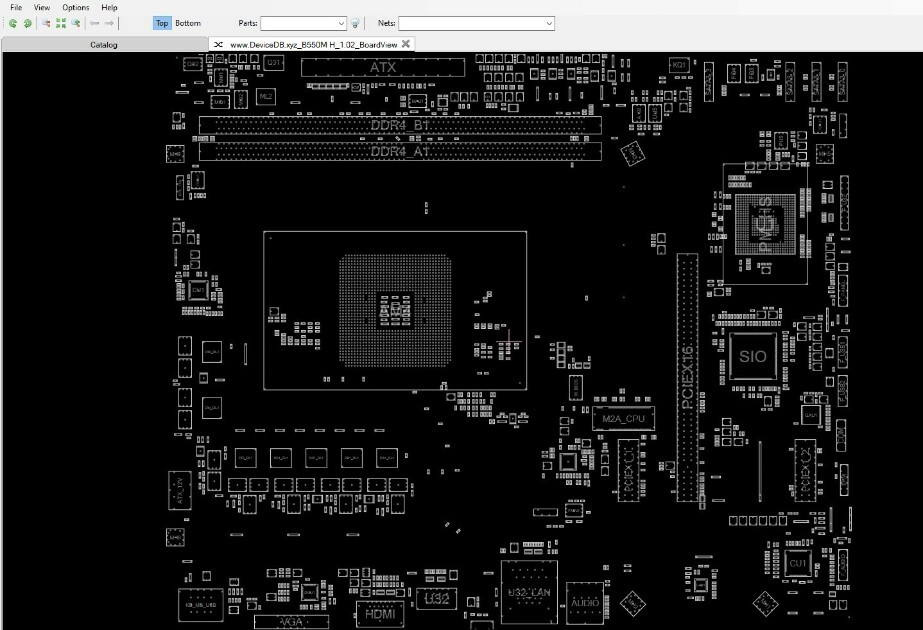Switch to Bottom side view
The width and height of the screenshot is (923, 630).
[188, 23]
